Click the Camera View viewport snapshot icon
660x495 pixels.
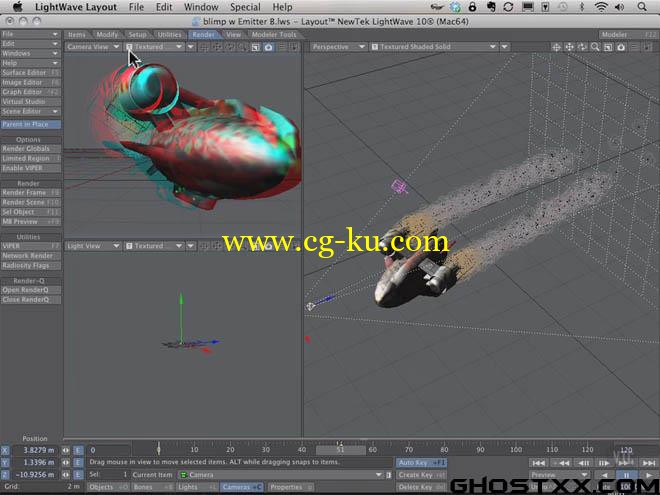pos(269,47)
